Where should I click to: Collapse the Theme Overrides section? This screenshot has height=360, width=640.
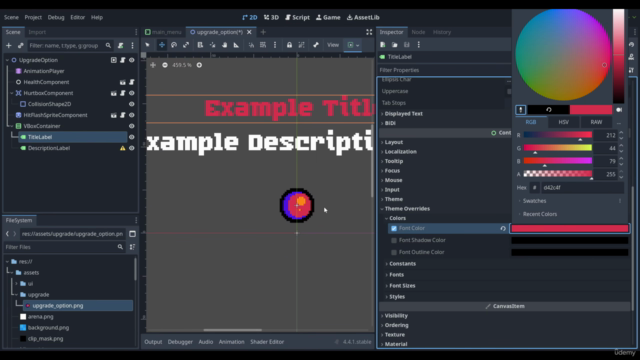(406, 209)
